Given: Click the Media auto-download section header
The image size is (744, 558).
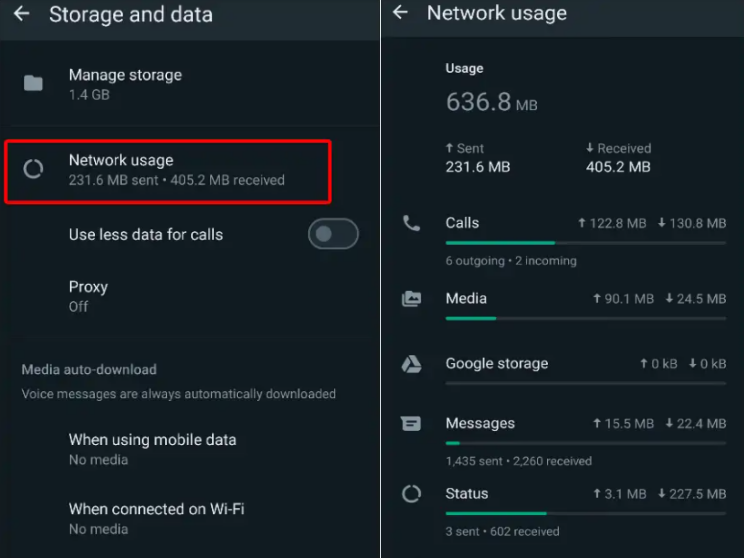Looking at the screenshot, I should click(x=89, y=370).
